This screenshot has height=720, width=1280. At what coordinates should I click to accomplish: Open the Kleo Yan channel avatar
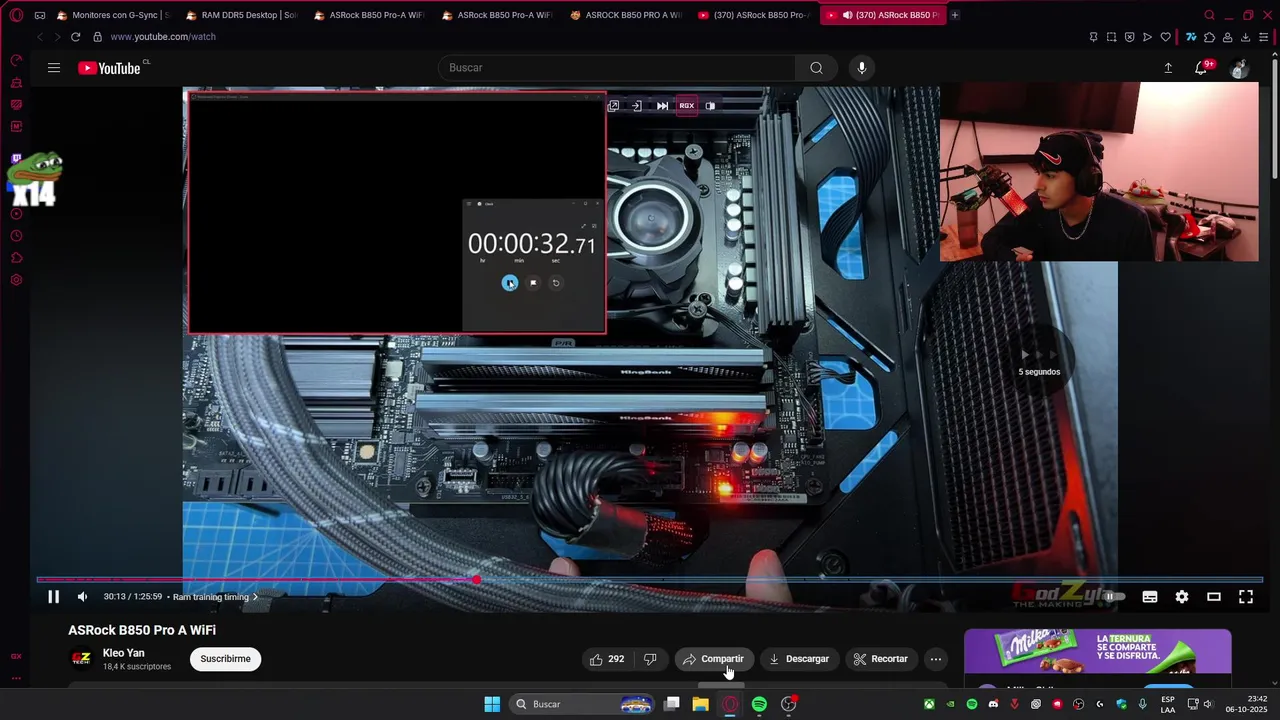coord(81,659)
